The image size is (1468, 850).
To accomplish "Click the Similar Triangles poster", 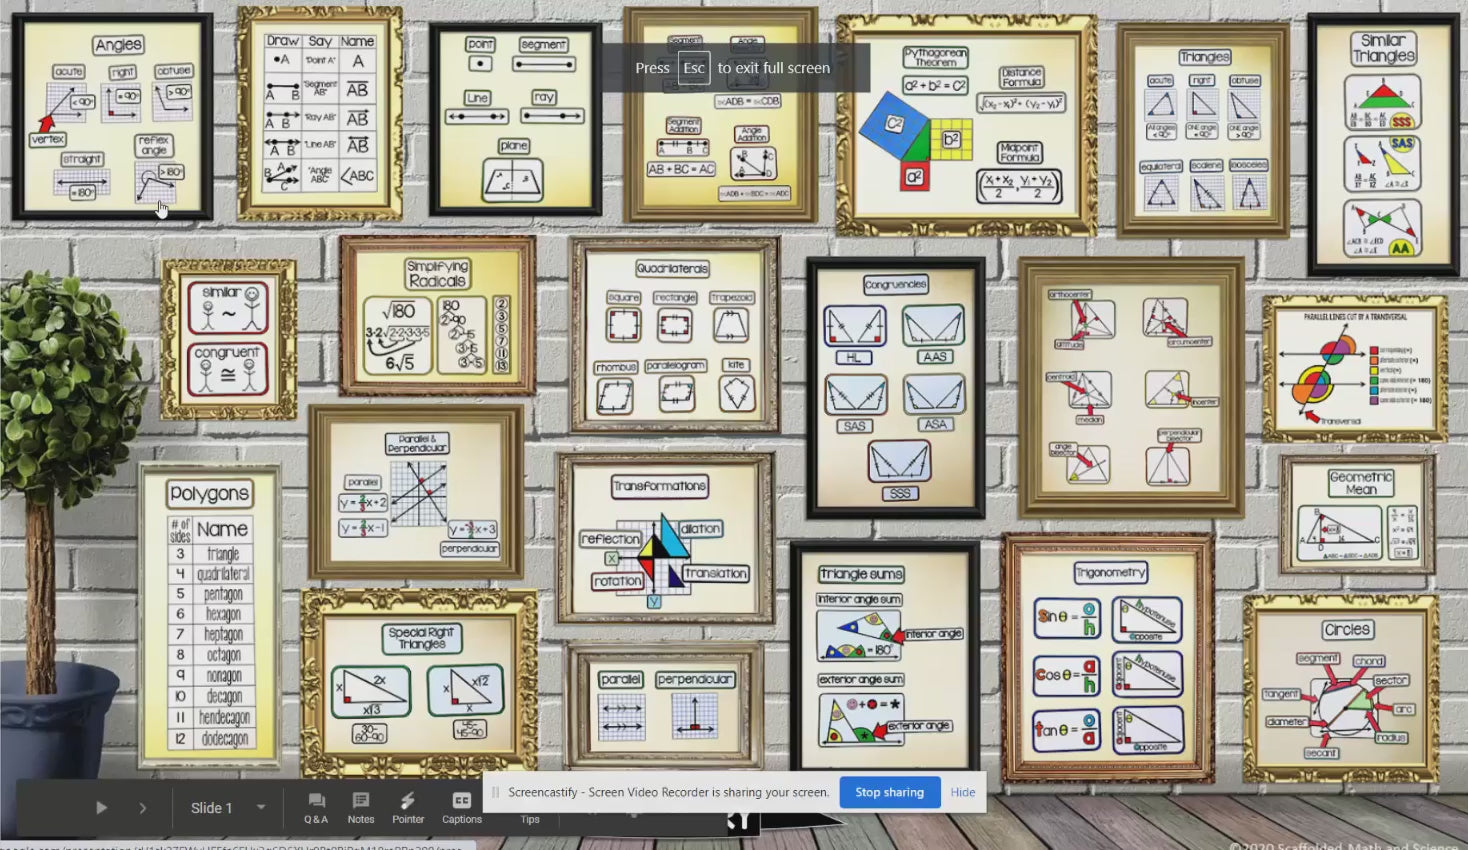I will pyautogui.click(x=1383, y=145).
